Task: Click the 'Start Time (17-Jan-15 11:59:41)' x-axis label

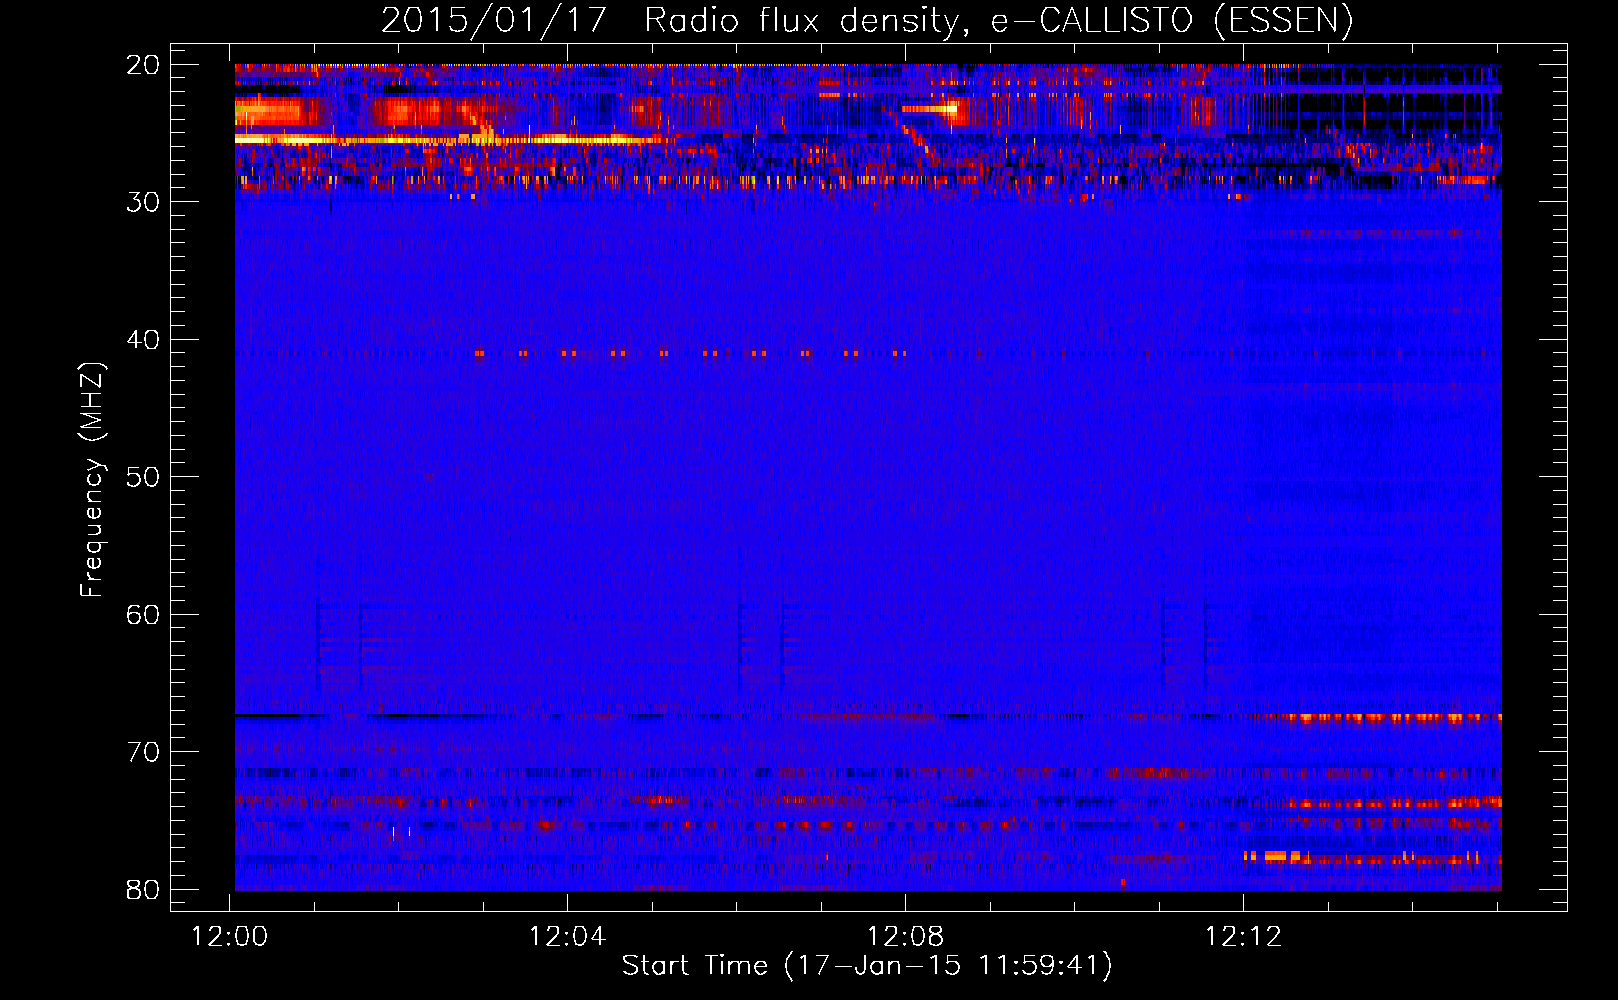Action: pos(867,966)
